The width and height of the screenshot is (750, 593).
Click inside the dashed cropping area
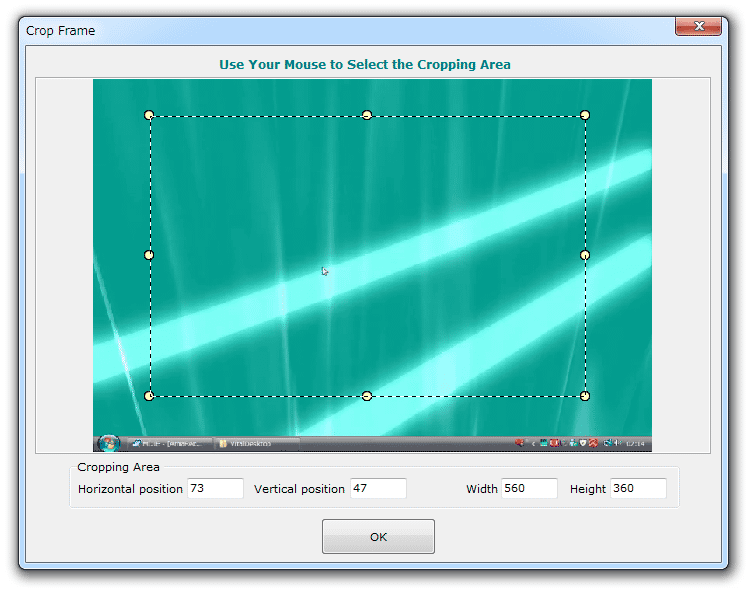(367, 255)
